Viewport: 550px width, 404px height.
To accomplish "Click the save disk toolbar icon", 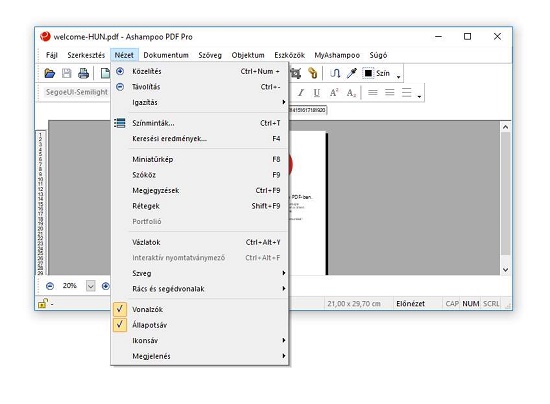I will coord(67,73).
